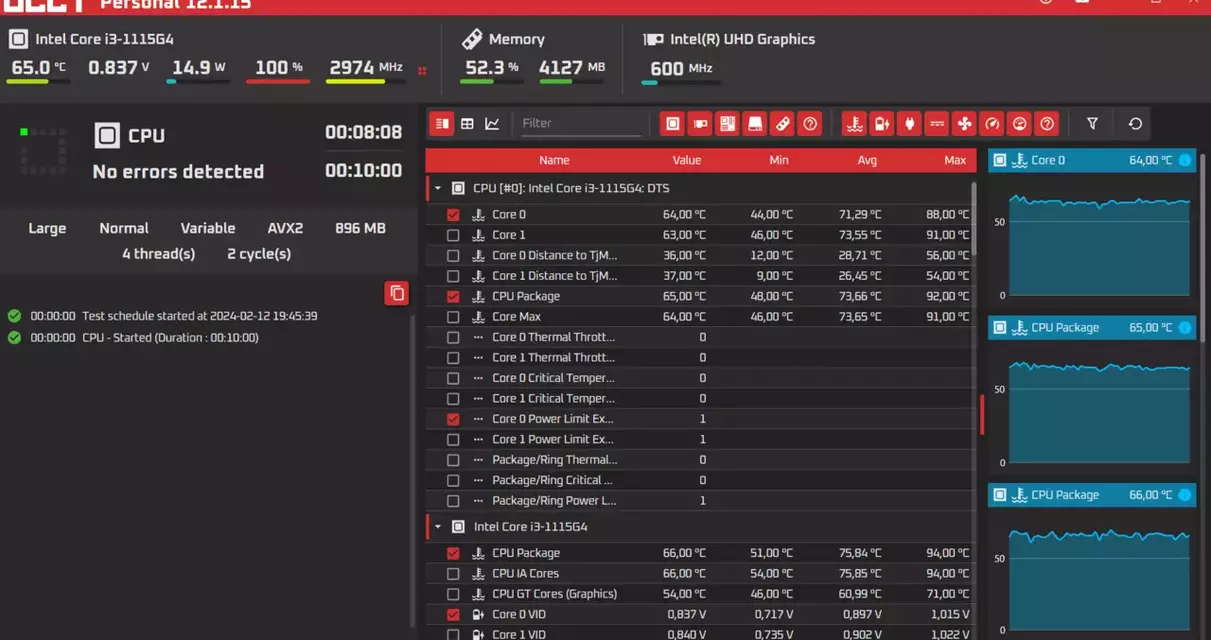The width and height of the screenshot is (1211, 640).
Task: Toggle the electric plug sensor filter
Action: (x=909, y=123)
